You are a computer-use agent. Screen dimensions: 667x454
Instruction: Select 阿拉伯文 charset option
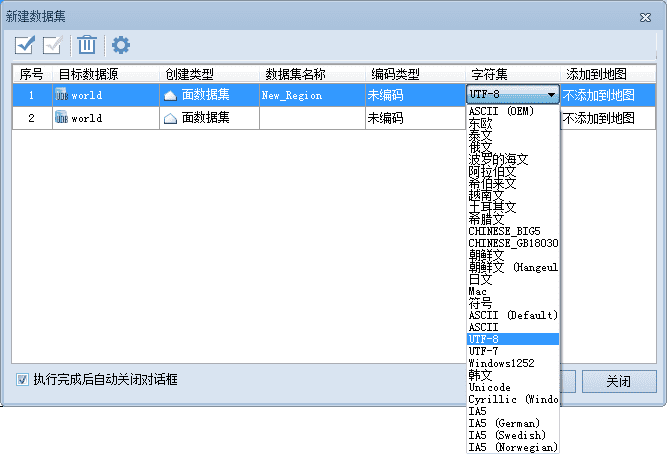(x=513, y=171)
